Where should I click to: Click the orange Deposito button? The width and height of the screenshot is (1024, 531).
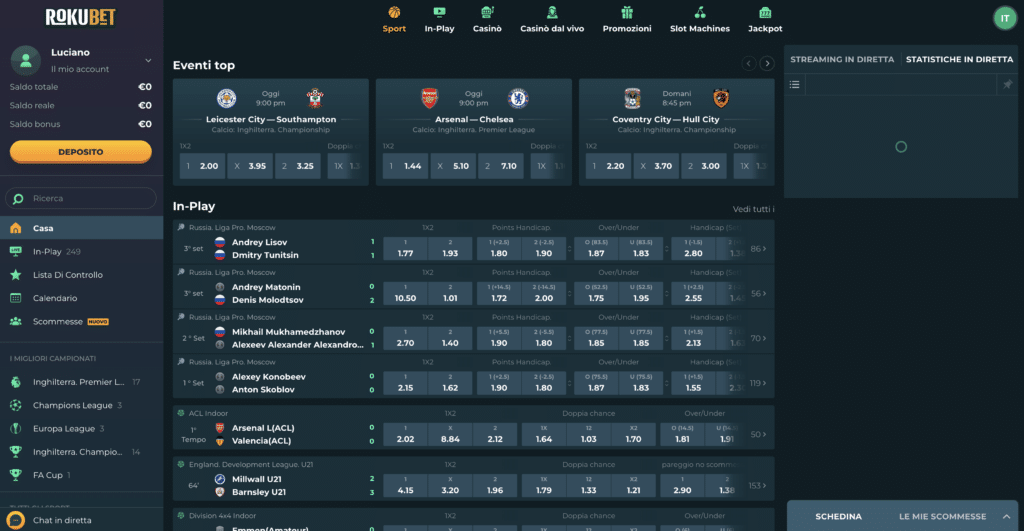pyautogui.click(x=81, y=151)
